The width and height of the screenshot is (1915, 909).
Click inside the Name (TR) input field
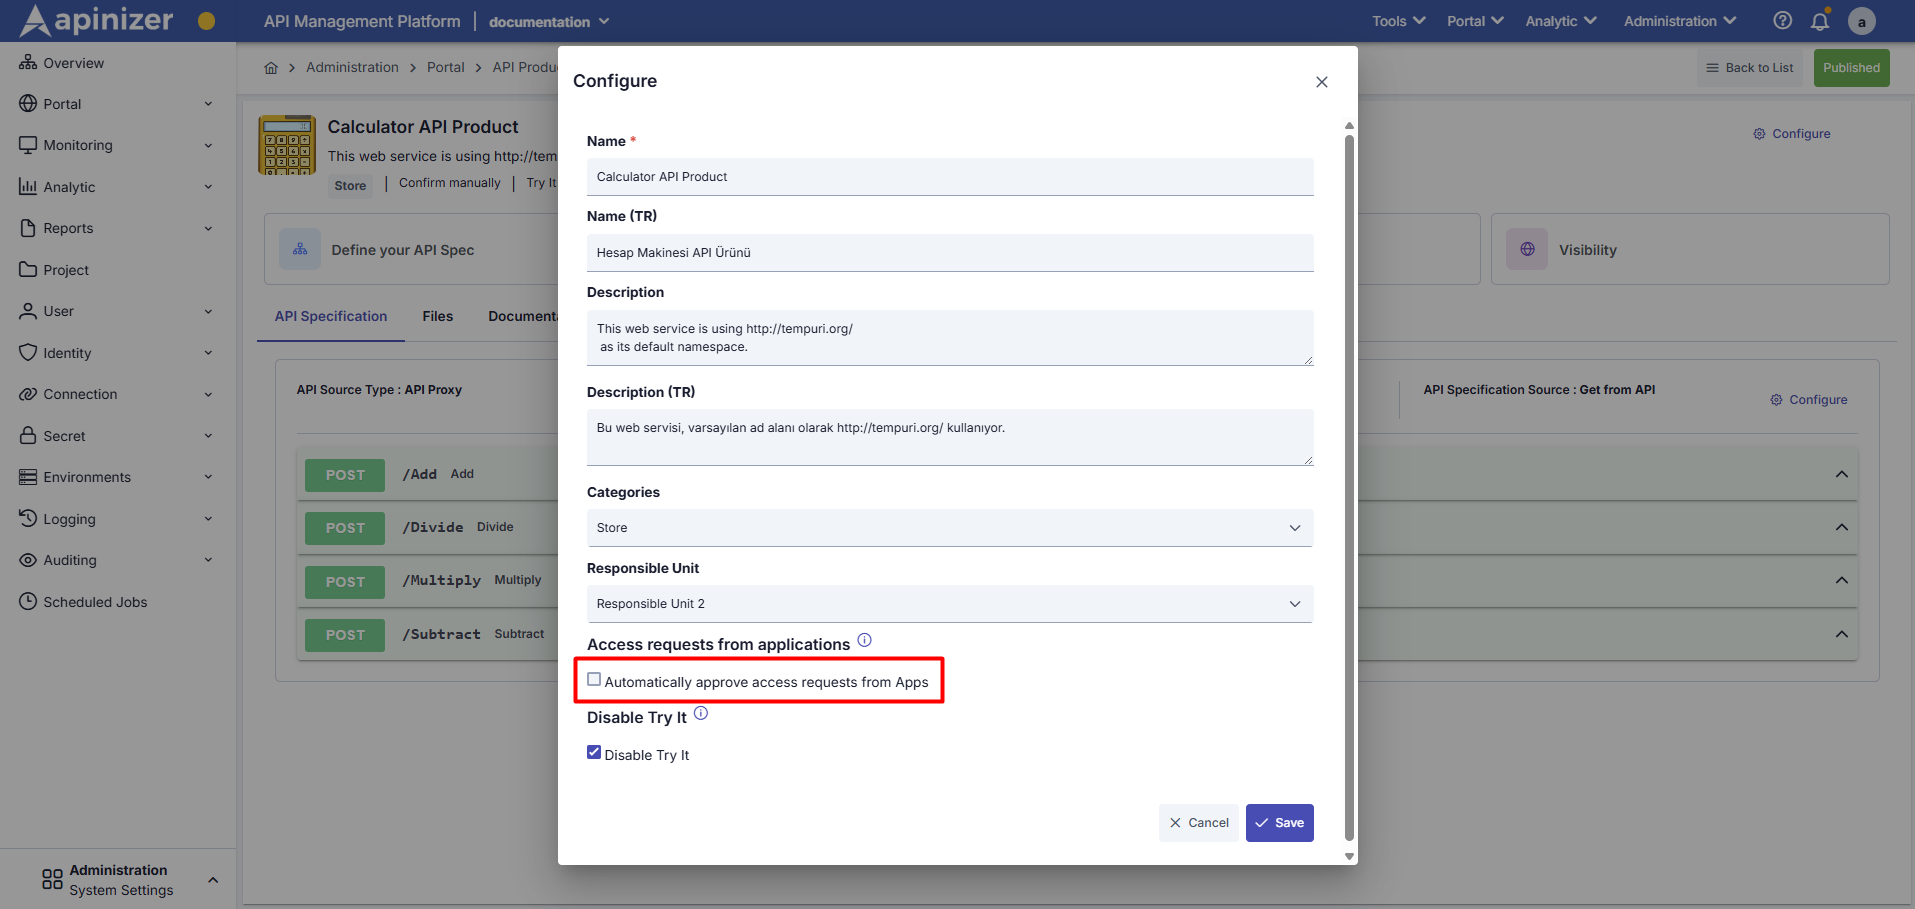[x=949, y=252]
